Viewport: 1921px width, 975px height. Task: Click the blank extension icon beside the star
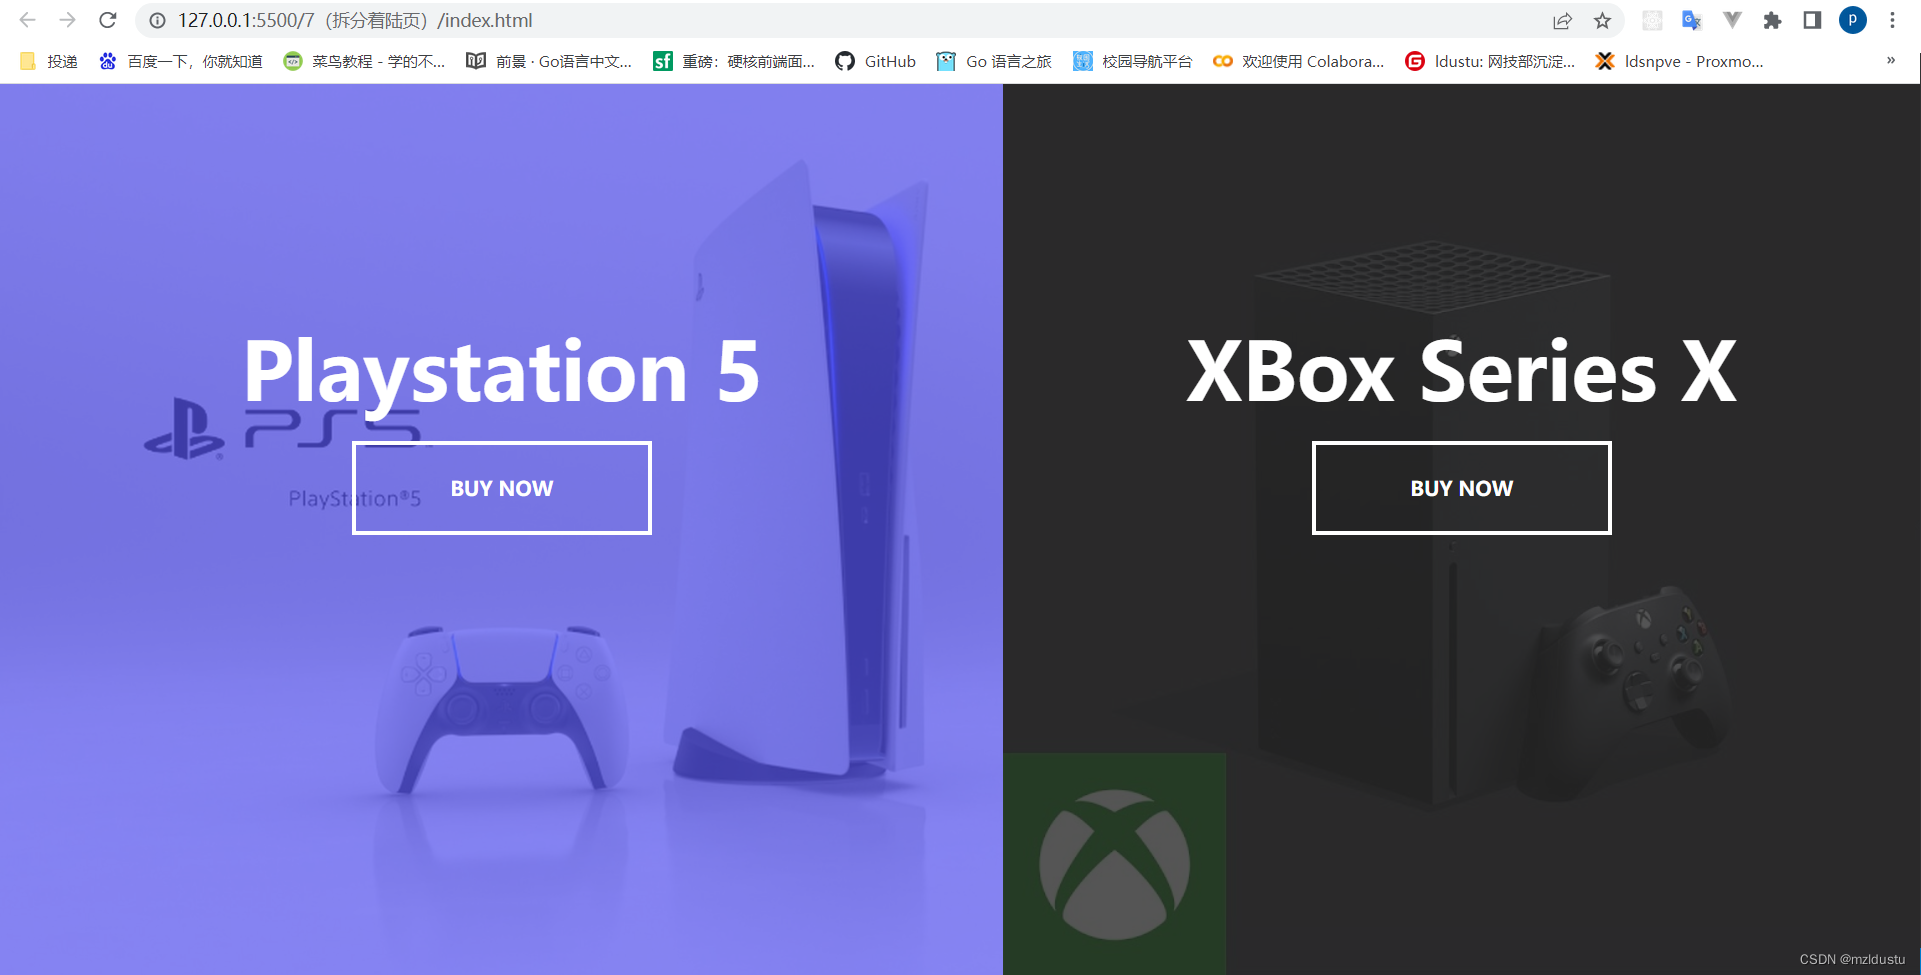[x=1652, y=20]
